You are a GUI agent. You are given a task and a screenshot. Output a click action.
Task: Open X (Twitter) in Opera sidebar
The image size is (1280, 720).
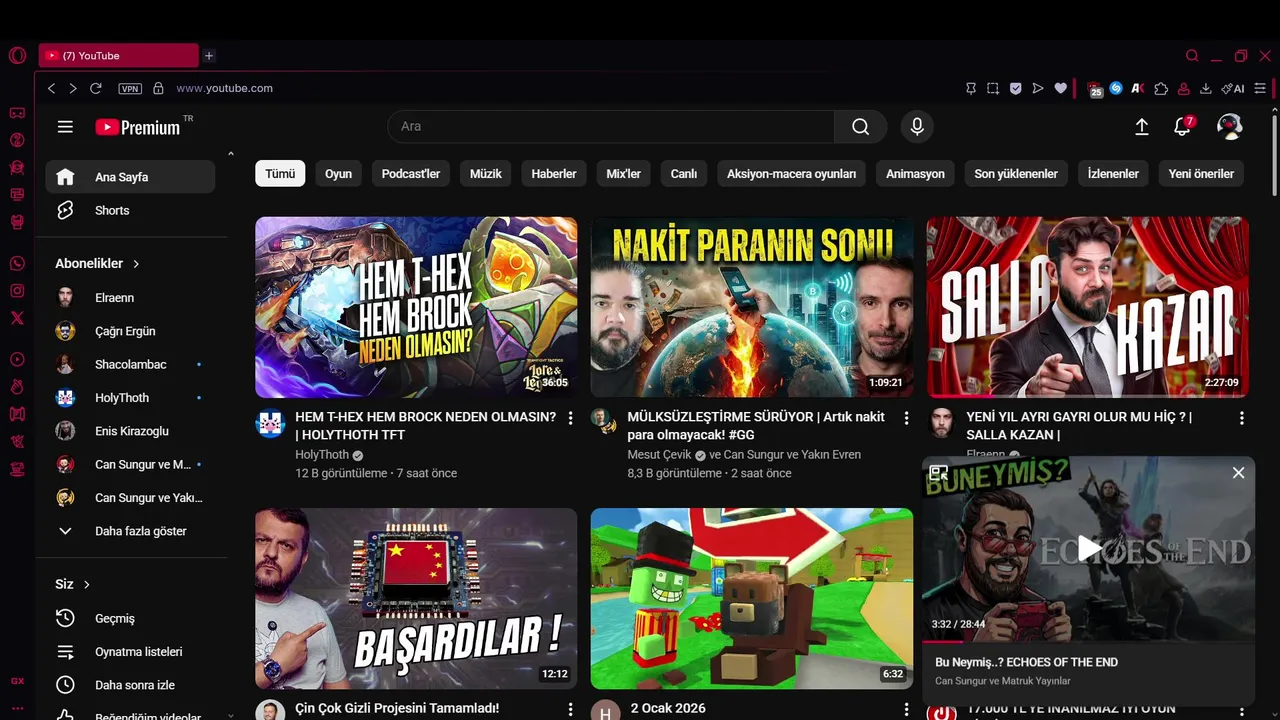coord(17,318)
